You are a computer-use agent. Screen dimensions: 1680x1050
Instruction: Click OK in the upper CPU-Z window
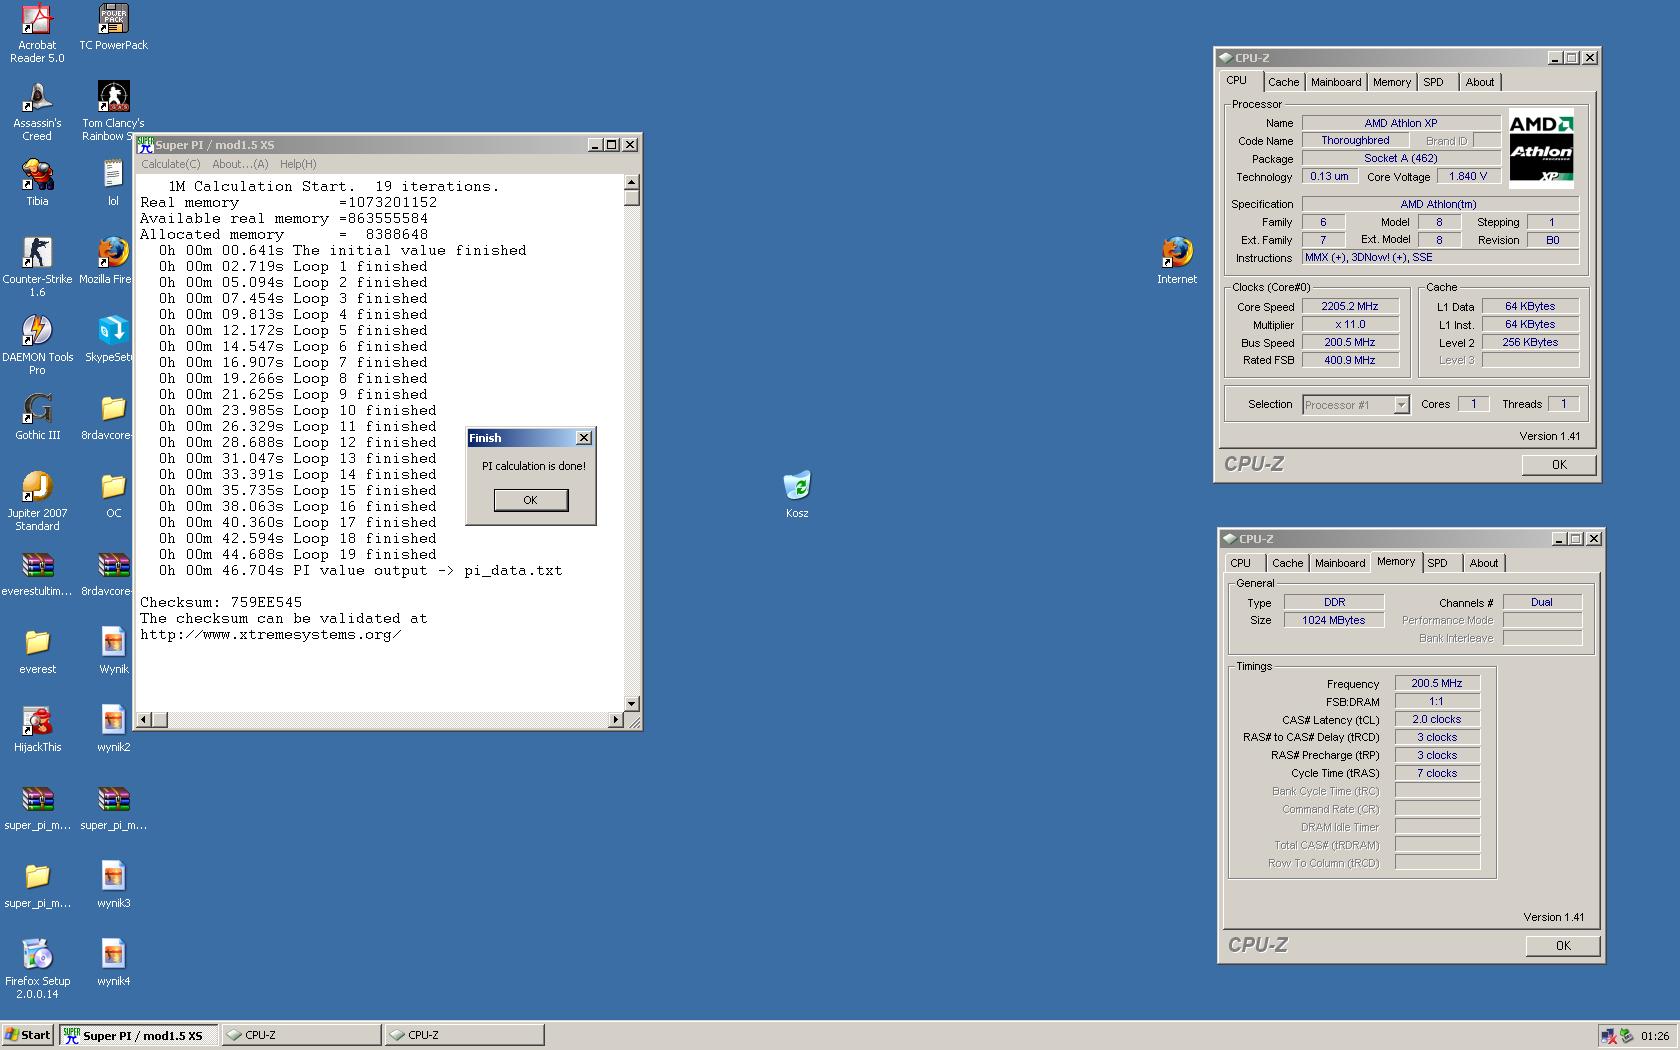pyautogui.click(x=1559, y=465)
